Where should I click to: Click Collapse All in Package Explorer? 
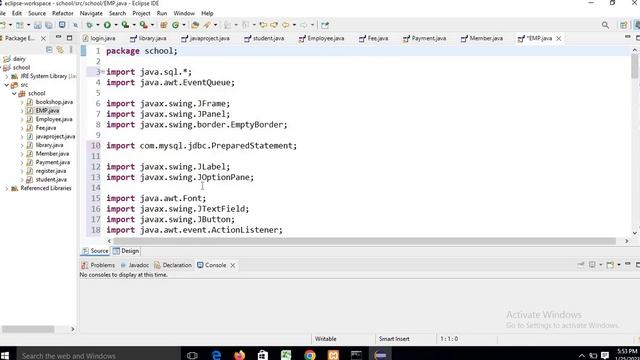pyautogui.click(x=49, y=50)
